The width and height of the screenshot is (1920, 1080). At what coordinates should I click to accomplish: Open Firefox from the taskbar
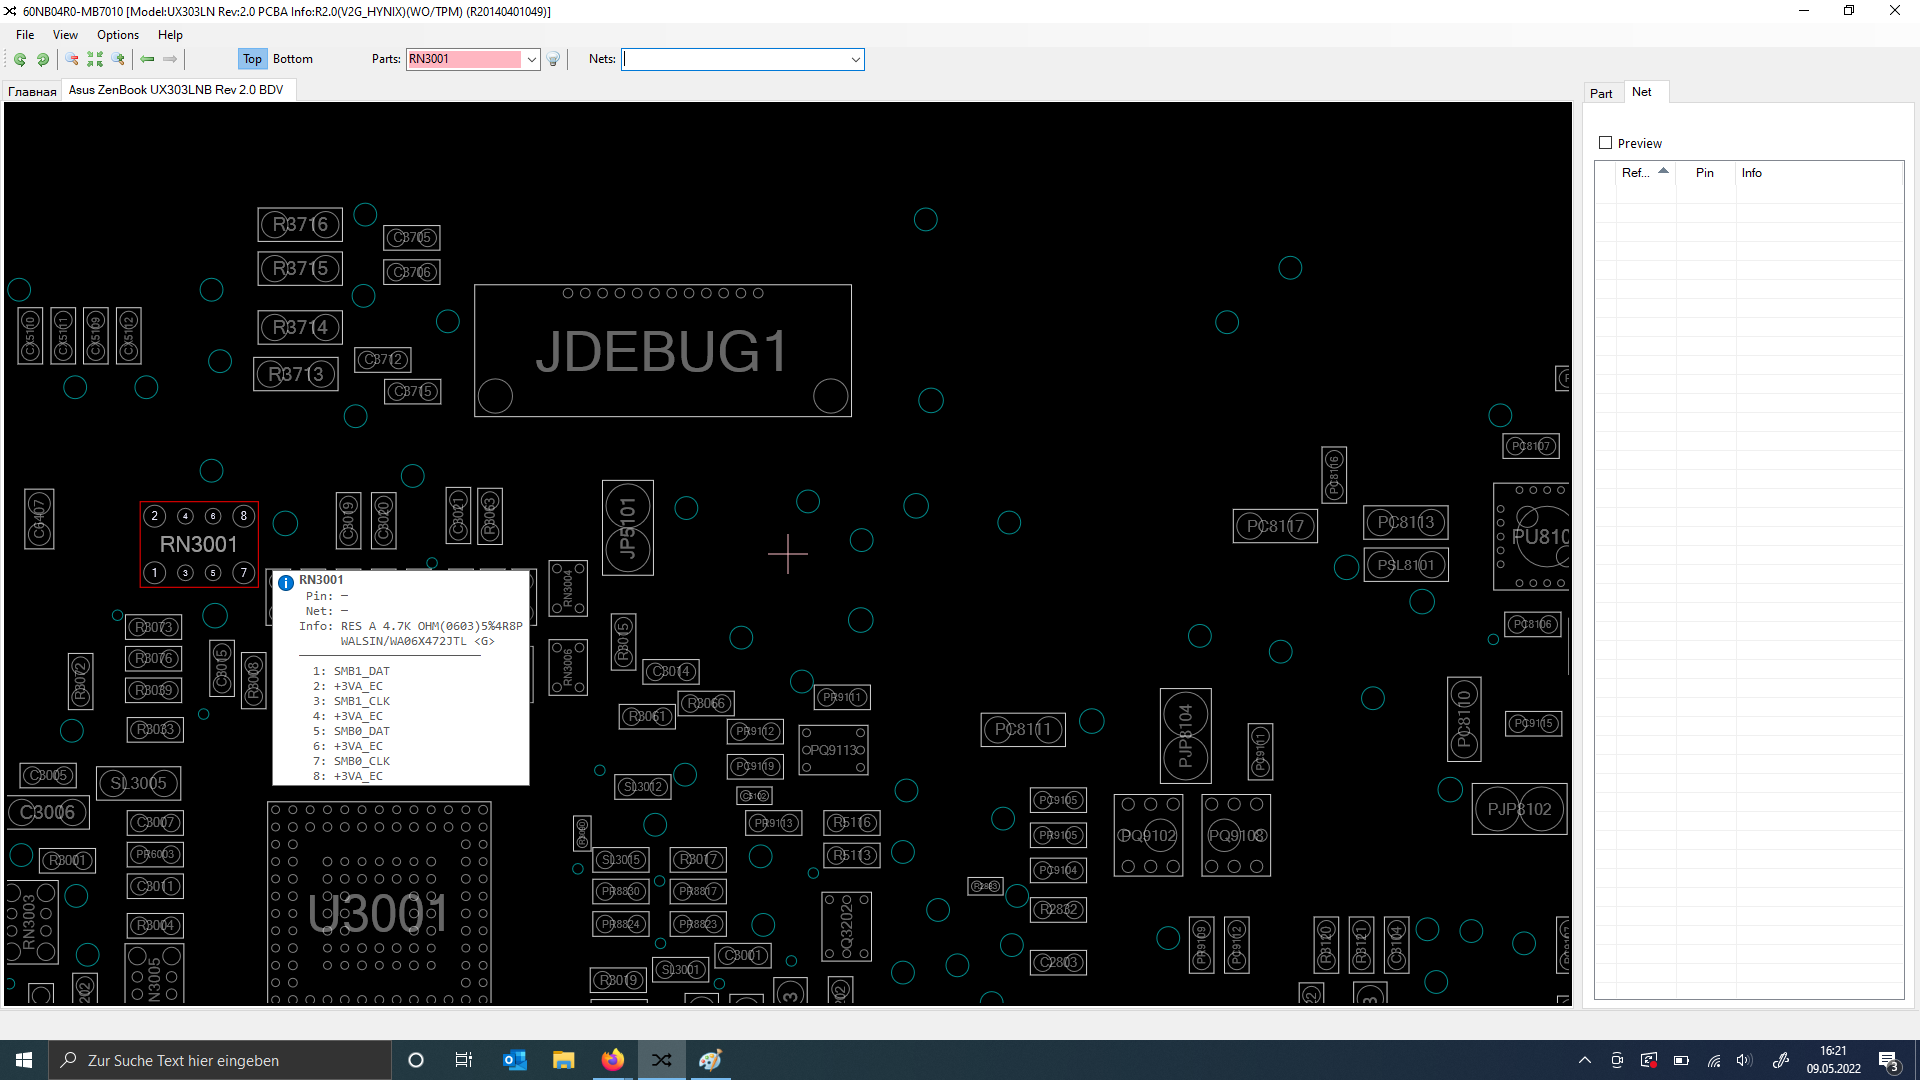(612, 1060)
